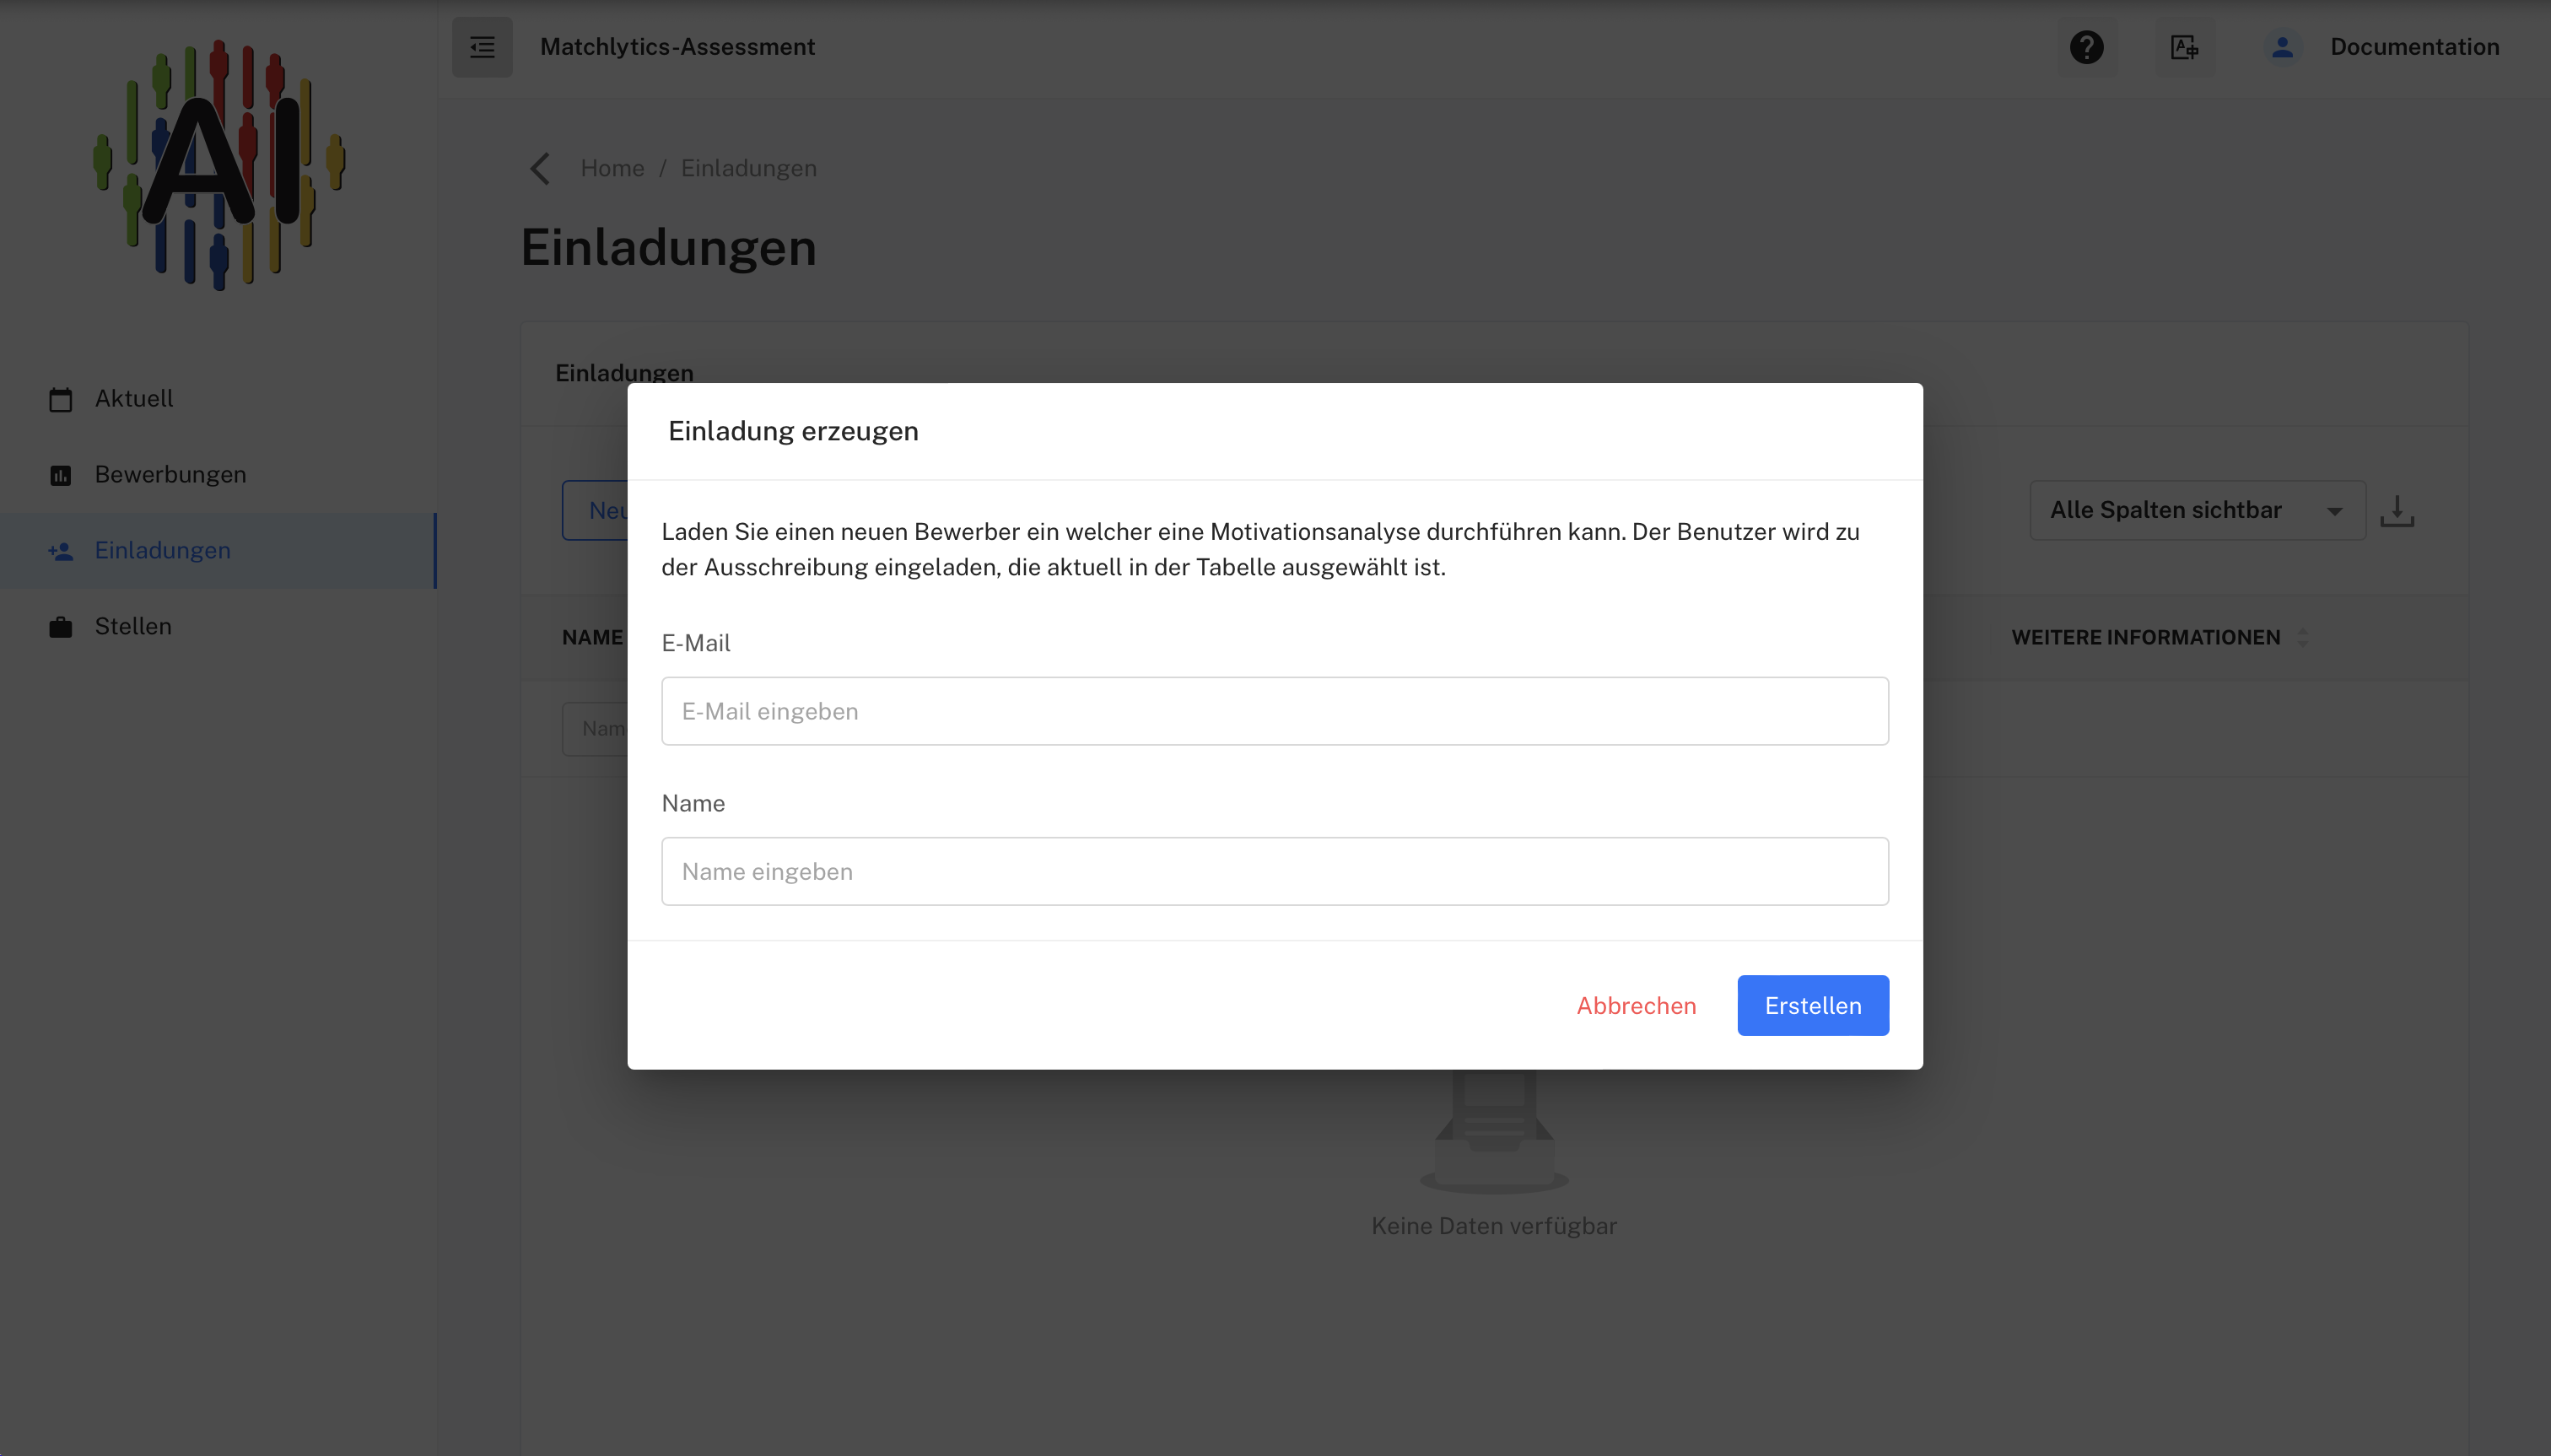Open the Documentation link
Viewport: 2551px width, 1456px height.
tap(2414, 46)
